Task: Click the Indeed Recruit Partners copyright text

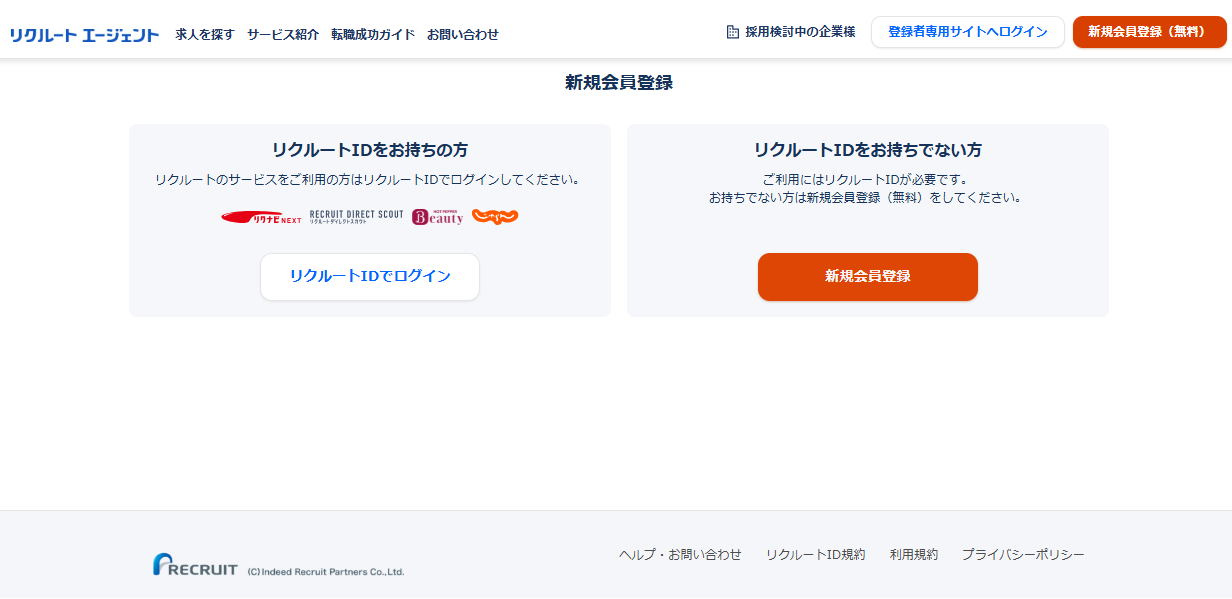Action: [x=326, y=572]
